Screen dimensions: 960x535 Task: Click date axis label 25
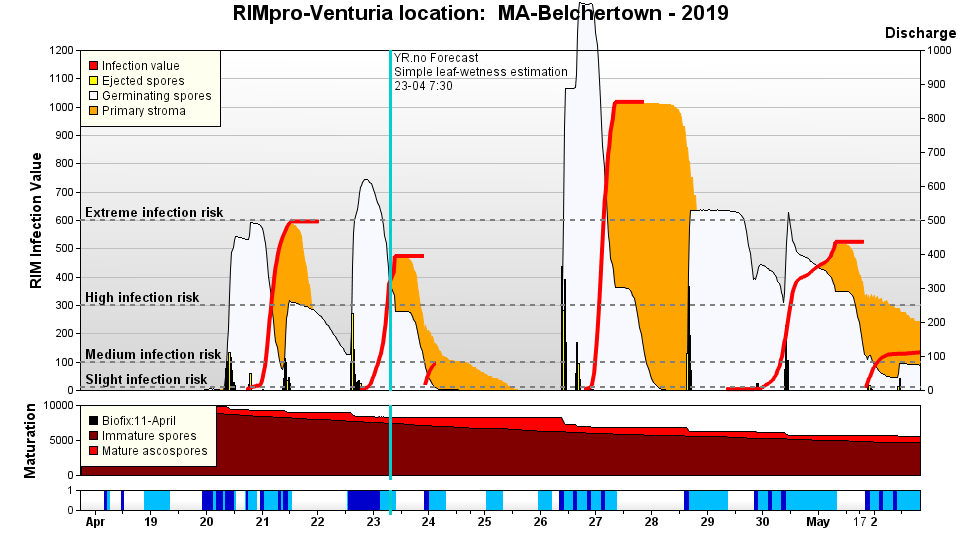(x=484, y=522)
